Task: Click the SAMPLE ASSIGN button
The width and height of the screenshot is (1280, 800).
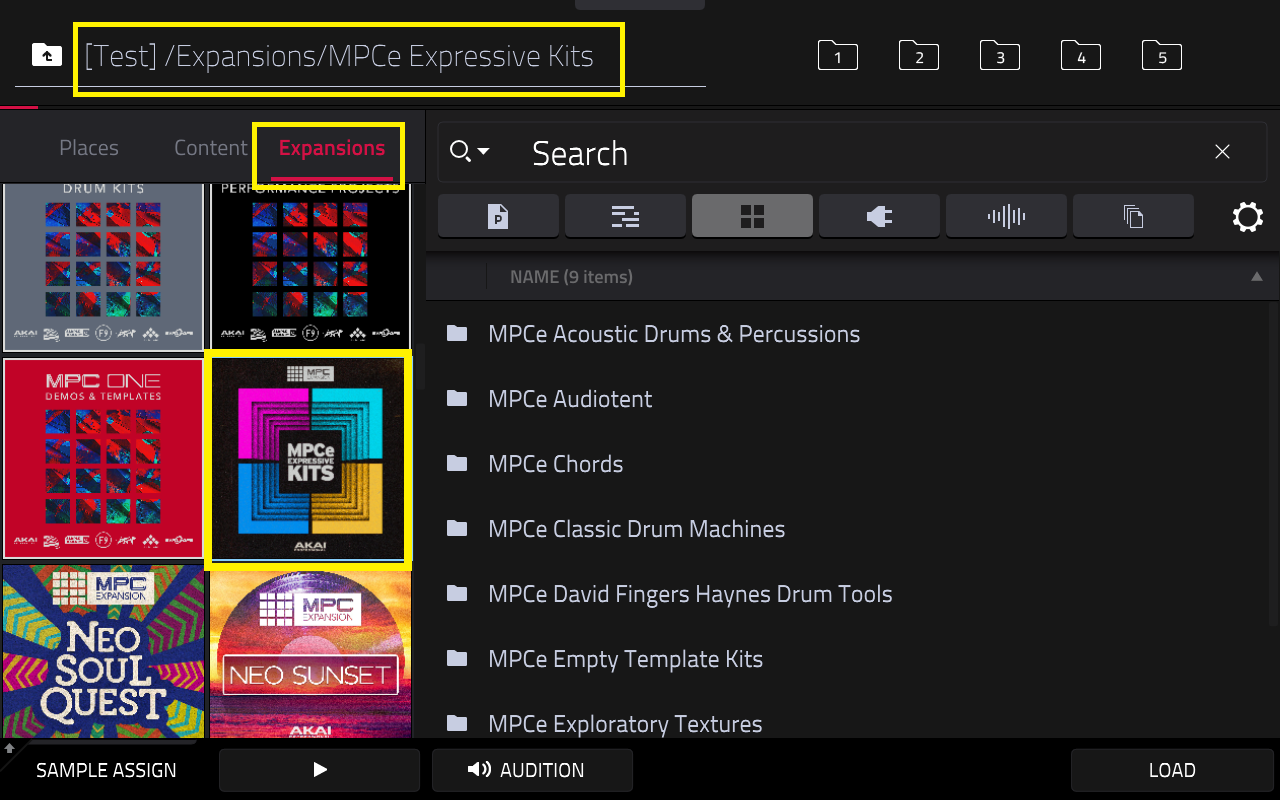Action: click(106, 770)
